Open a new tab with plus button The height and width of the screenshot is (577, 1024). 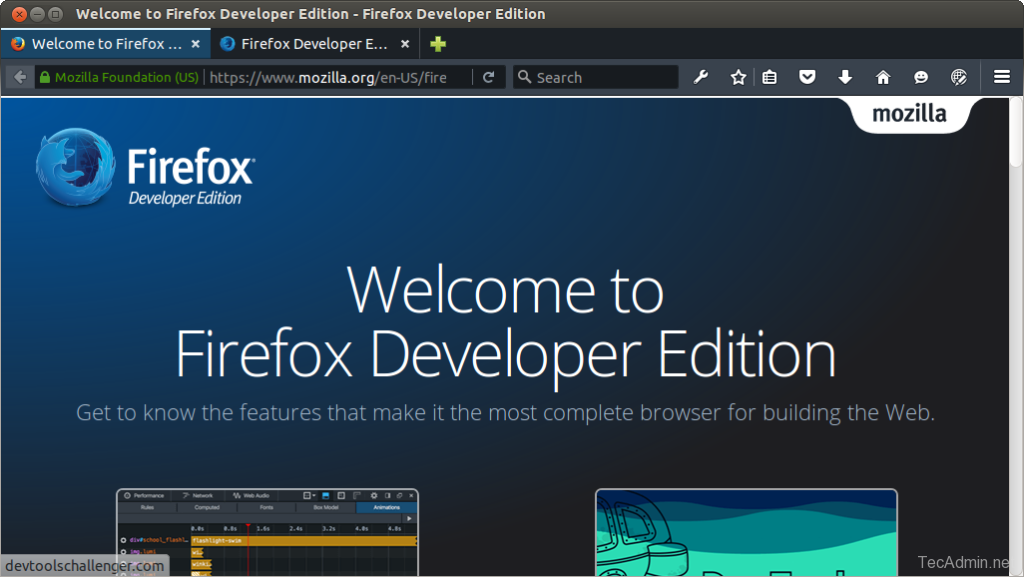438,44
